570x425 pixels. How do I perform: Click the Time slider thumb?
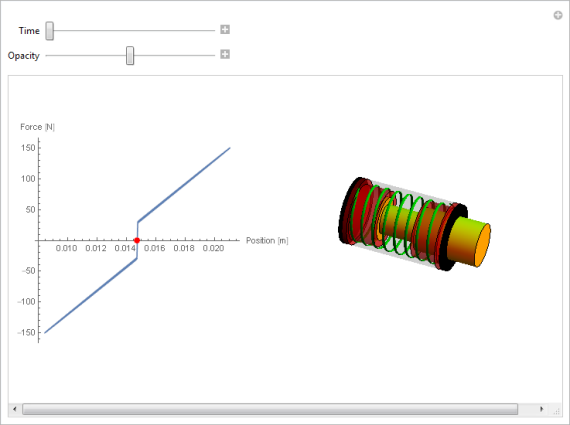click(50, 31)
